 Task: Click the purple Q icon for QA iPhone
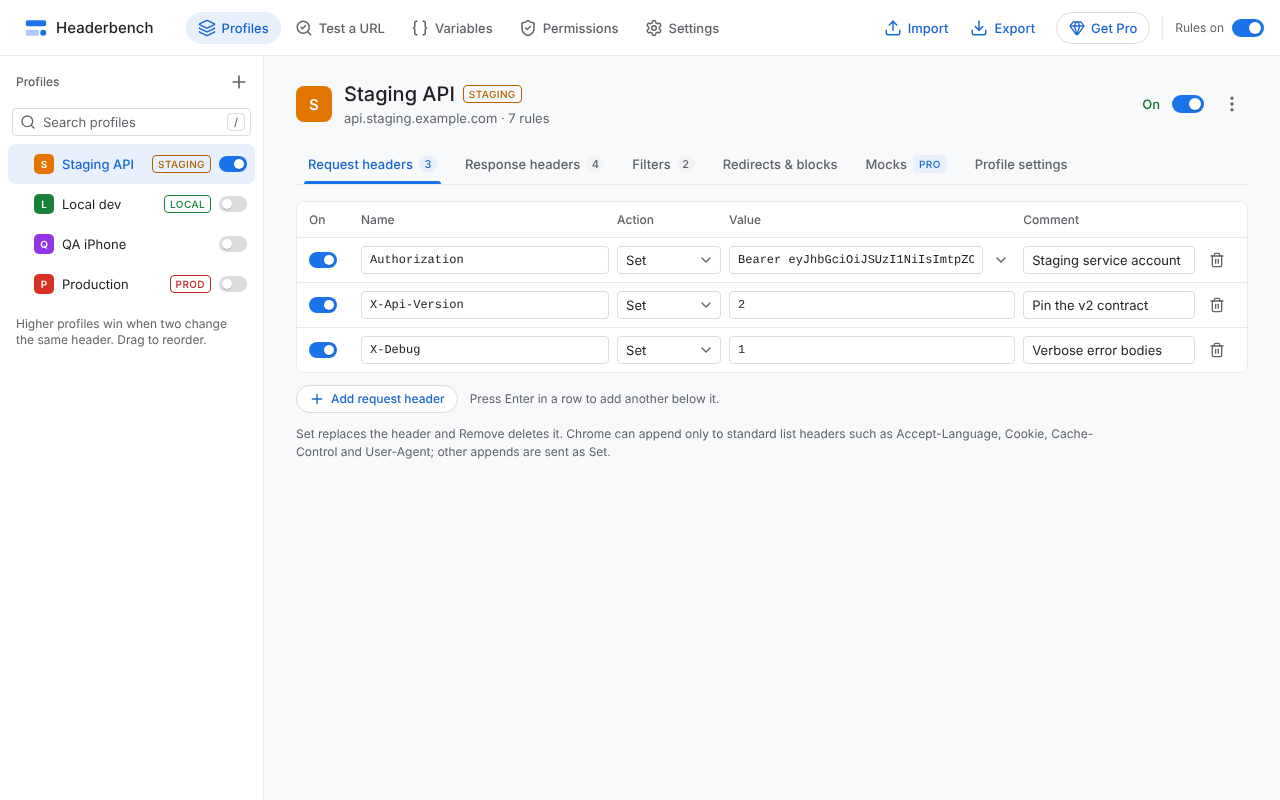point(44,244)
